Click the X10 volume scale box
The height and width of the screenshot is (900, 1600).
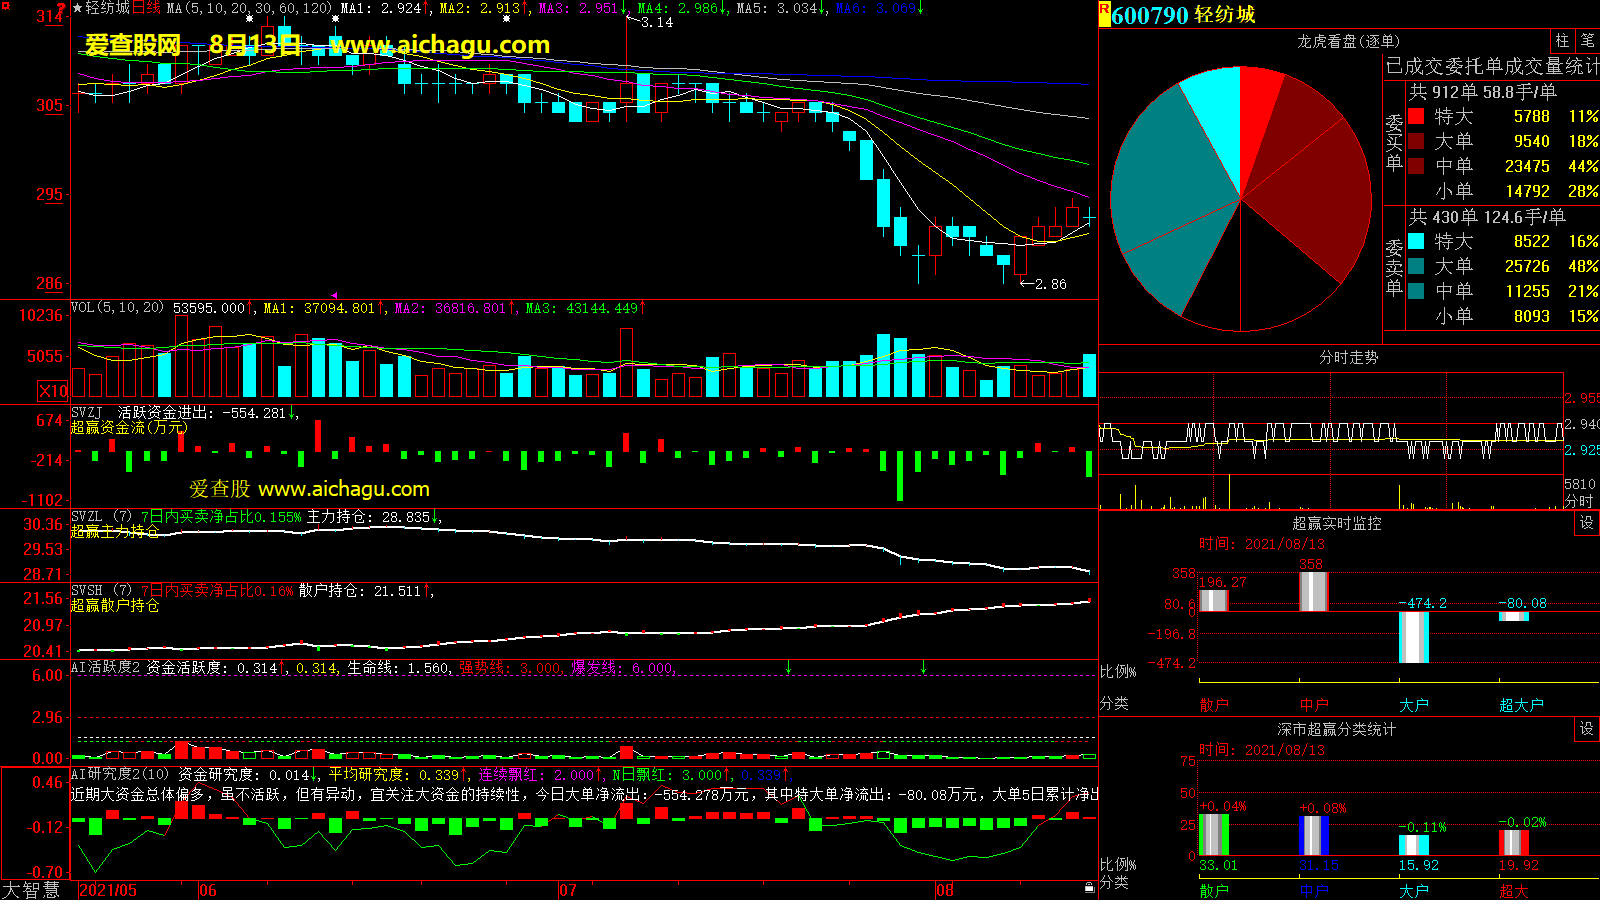pyautogui.click(x=53, y=391)
